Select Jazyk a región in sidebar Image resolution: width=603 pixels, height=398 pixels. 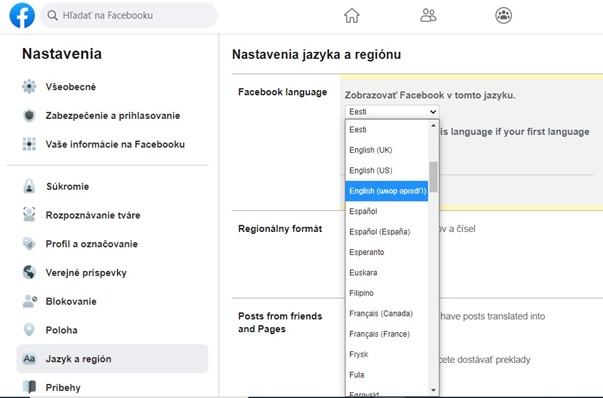tap(112, 359)
